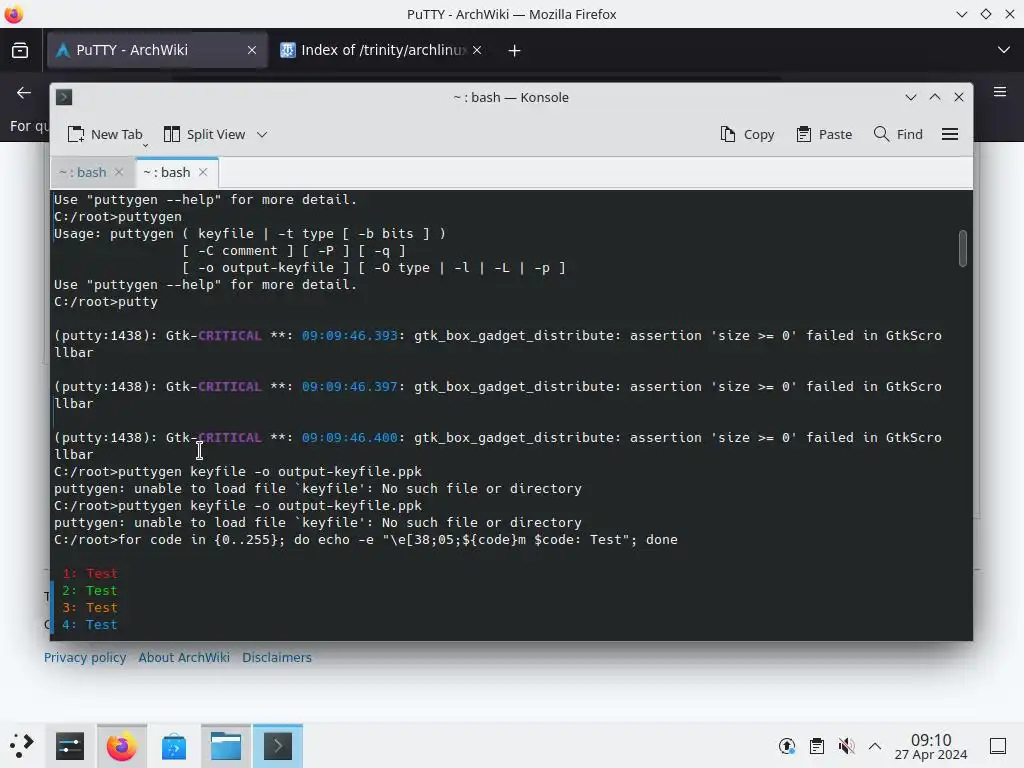Close the active bash tab

pos(203,172)
